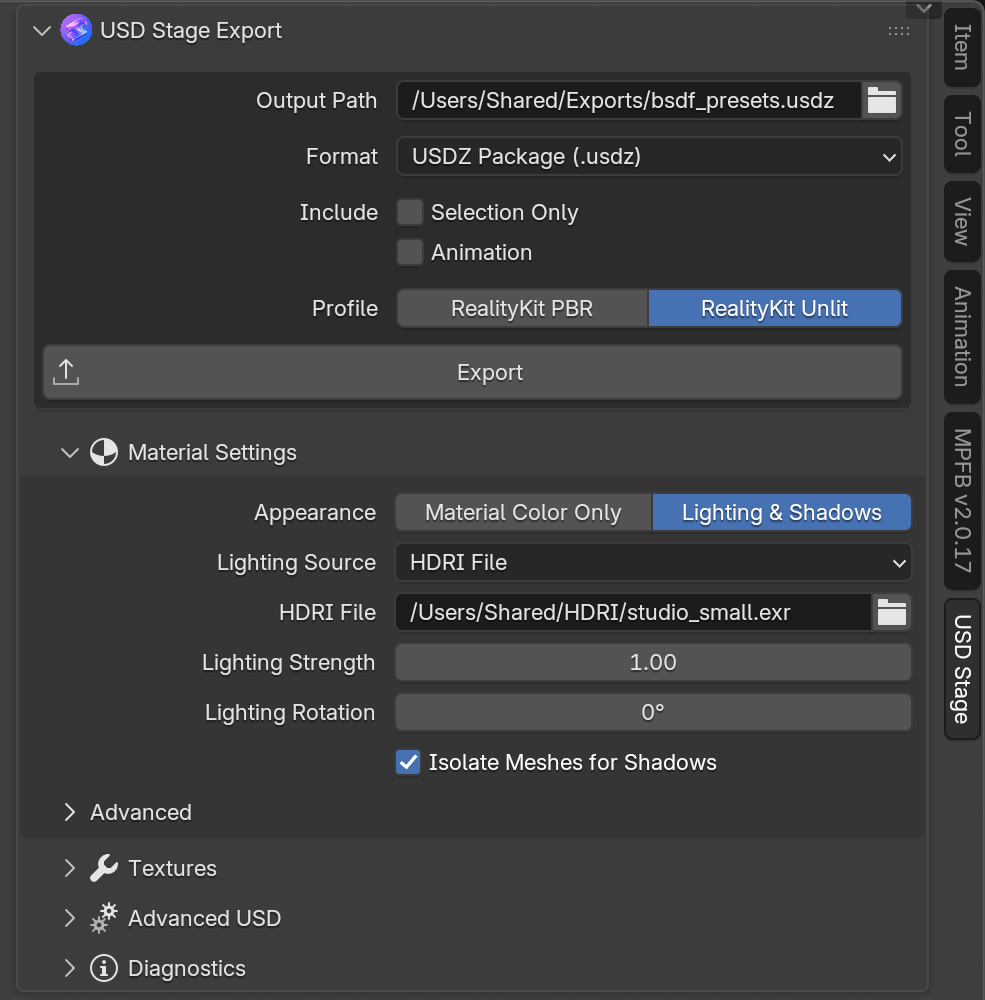Expand the Advanced USD section
The height and width of the screenshot is (1000, 985).
(x=70, y=918)
